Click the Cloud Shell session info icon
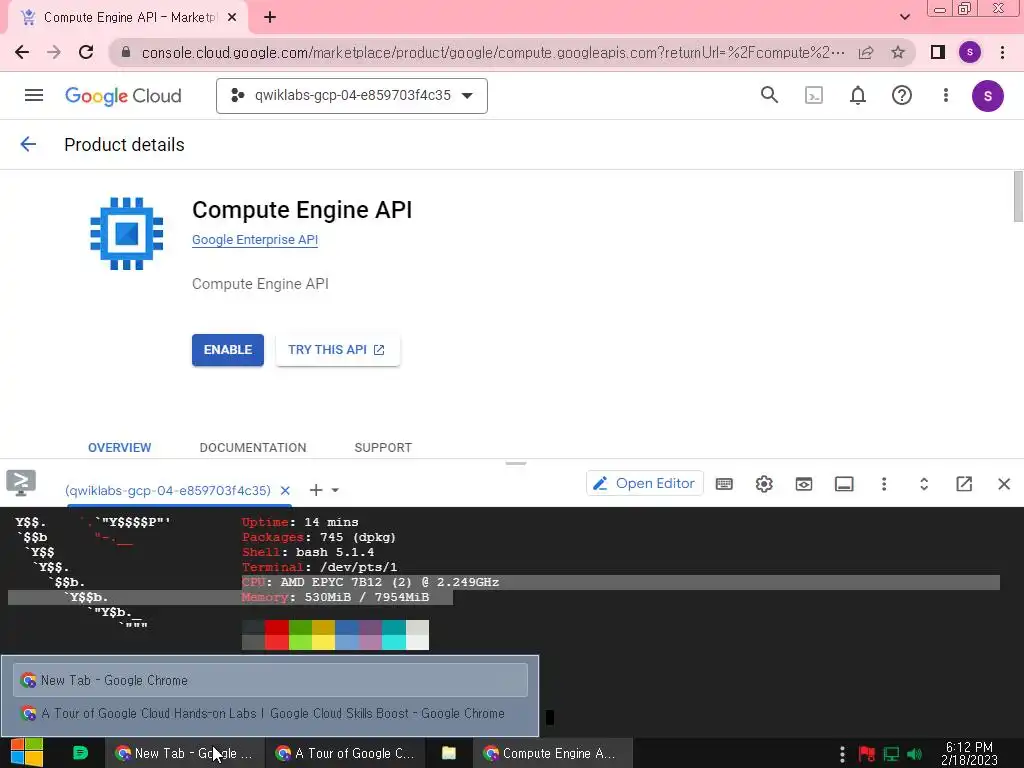Viewport: 1024px width, 768px height. [844, 484]
